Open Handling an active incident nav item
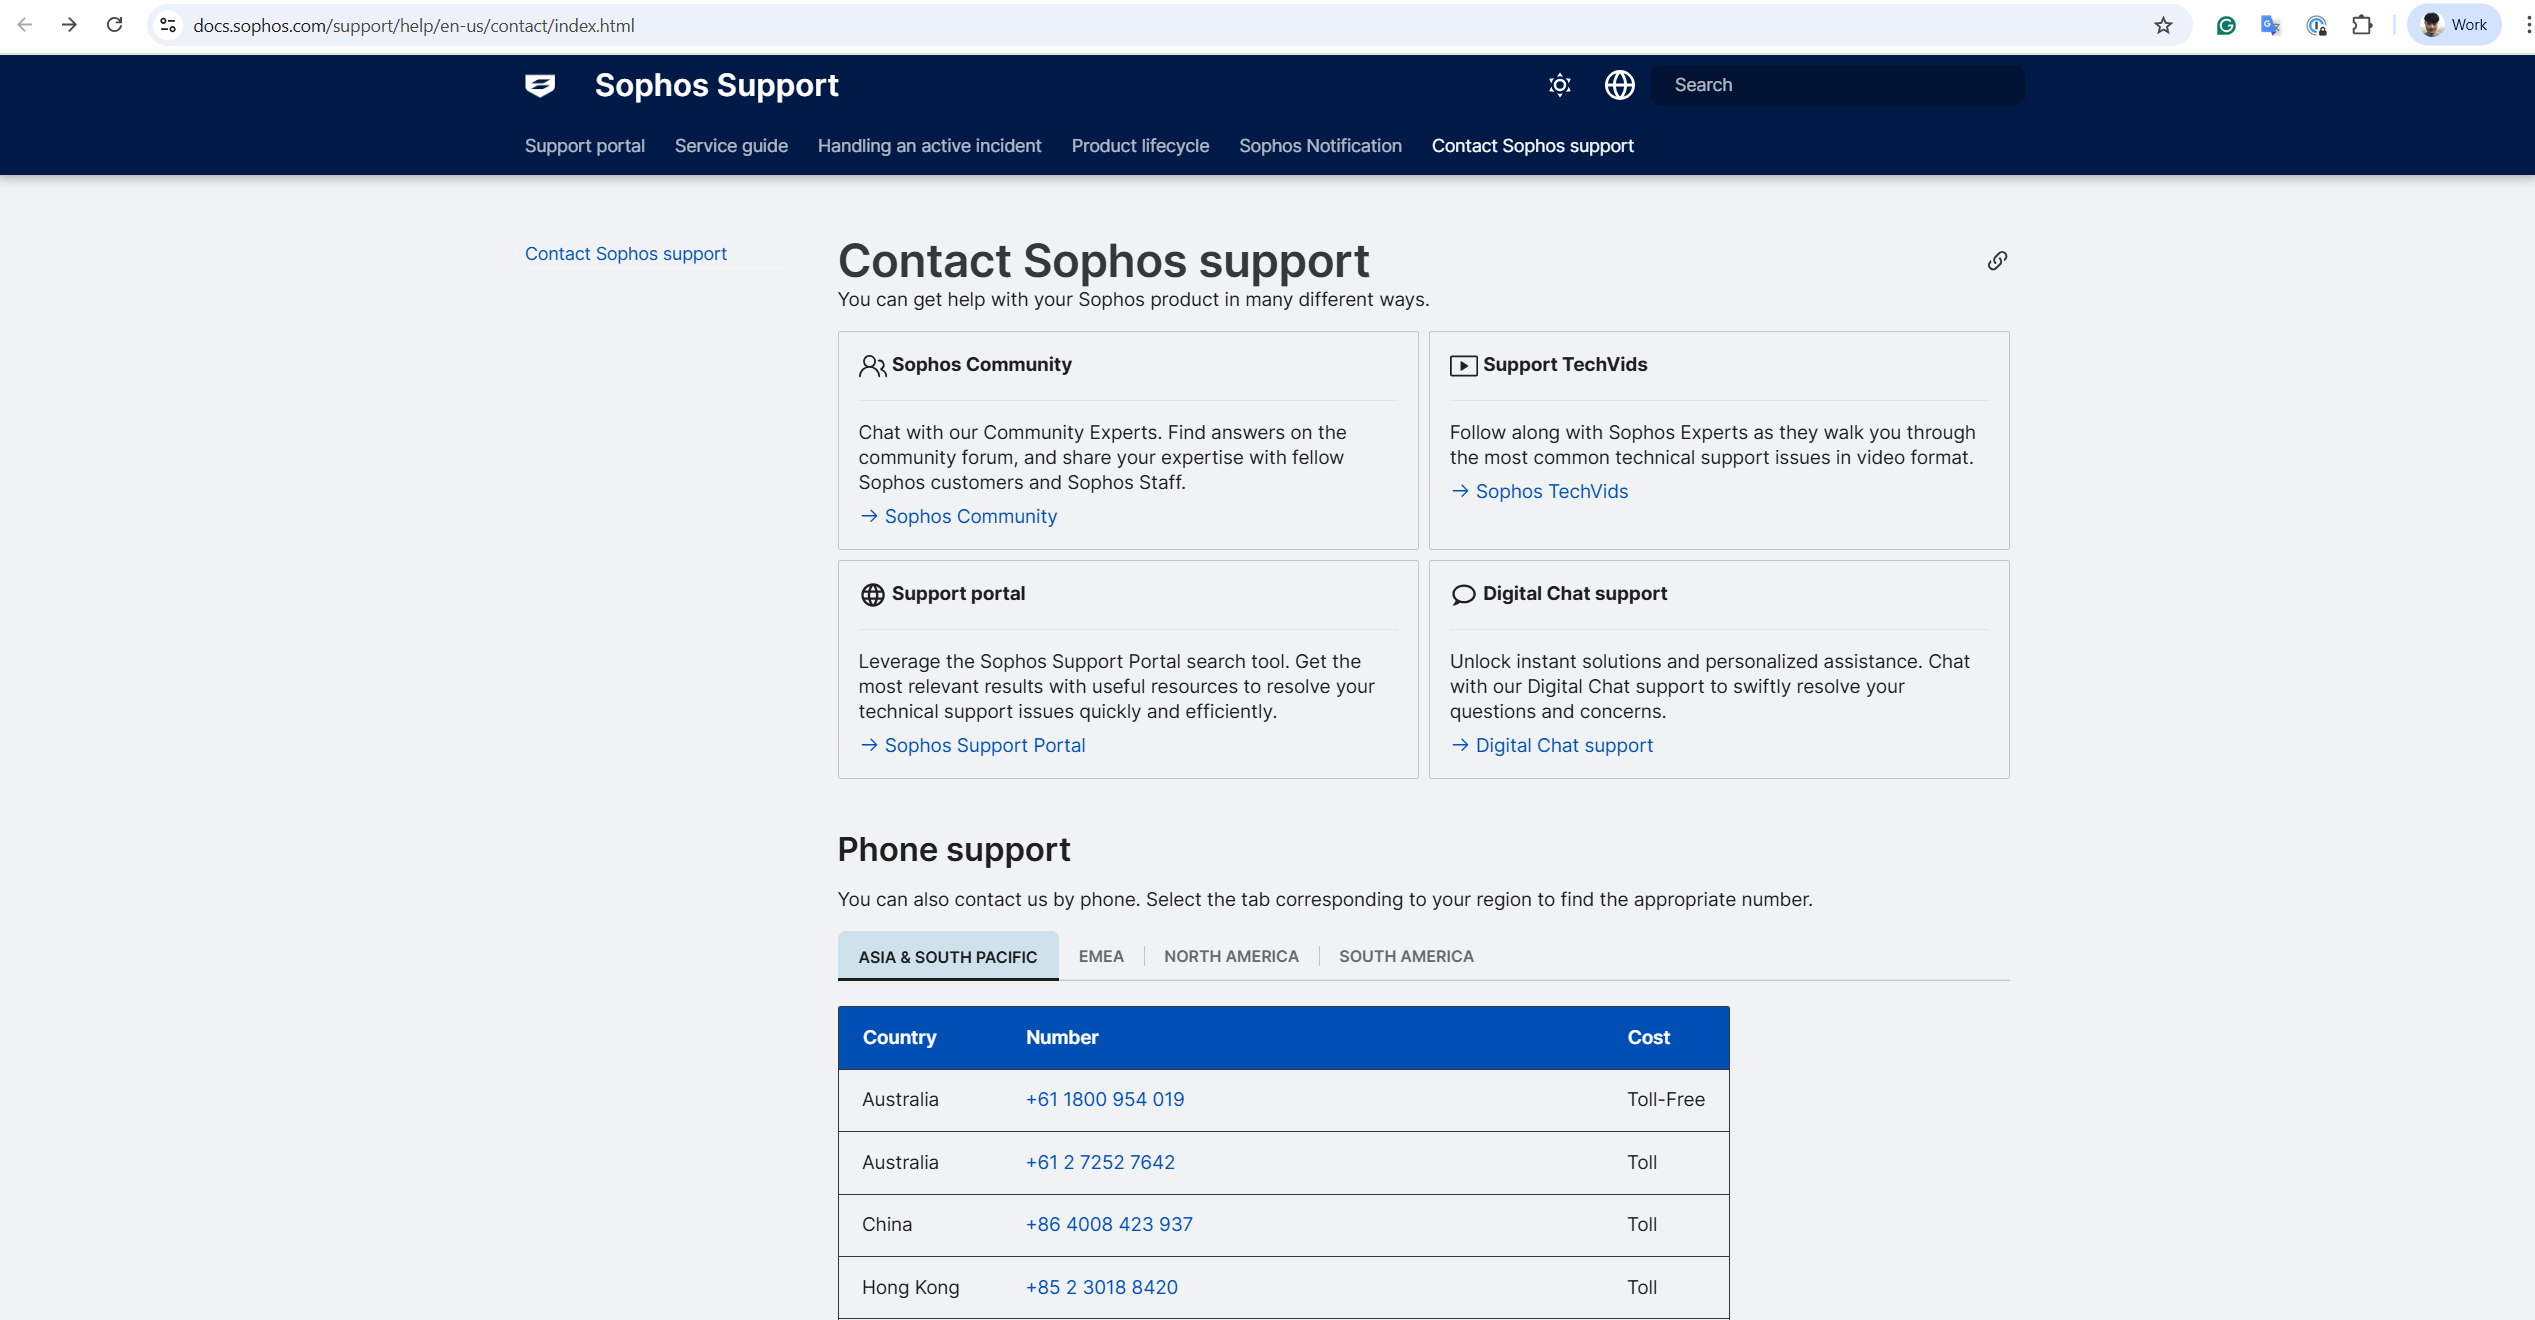 pos(929,146)
